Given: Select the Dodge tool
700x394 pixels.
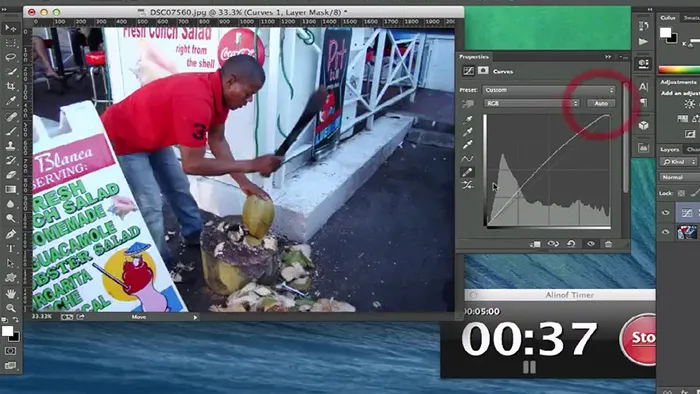Looking at the screenshot, I should tap(10, 218).
